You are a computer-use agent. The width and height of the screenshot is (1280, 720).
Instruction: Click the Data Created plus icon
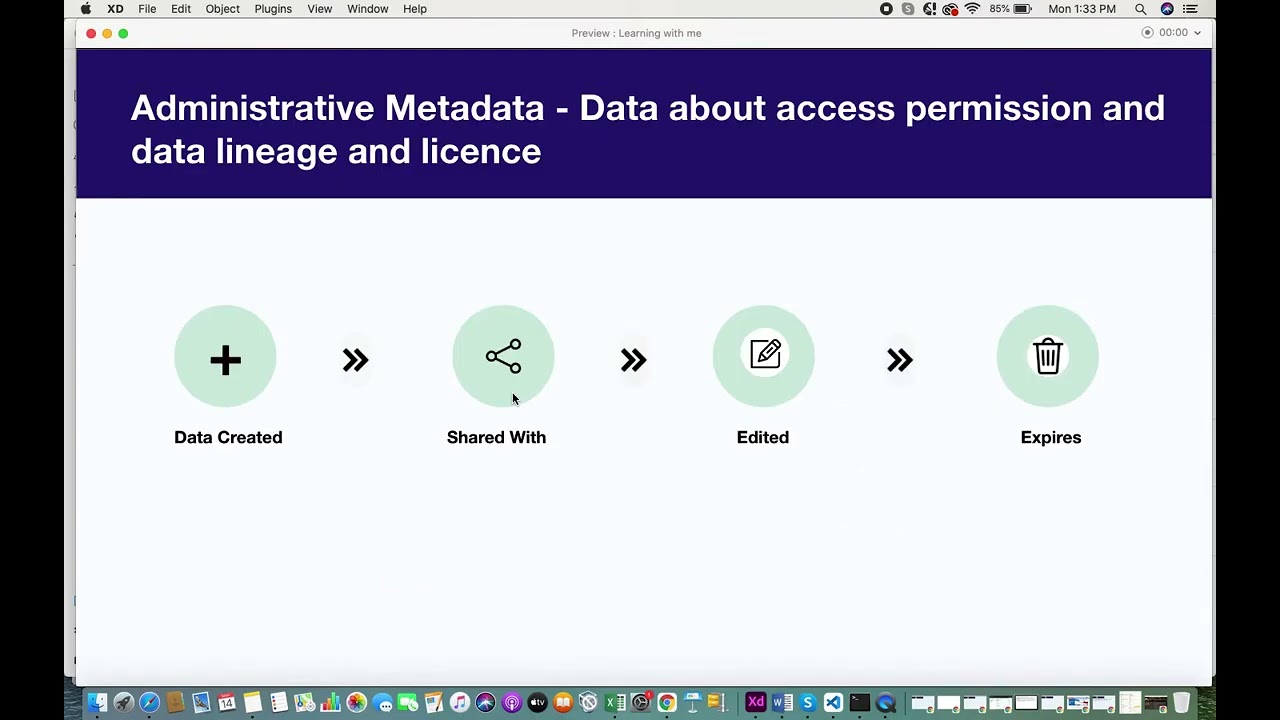[225, 360]
